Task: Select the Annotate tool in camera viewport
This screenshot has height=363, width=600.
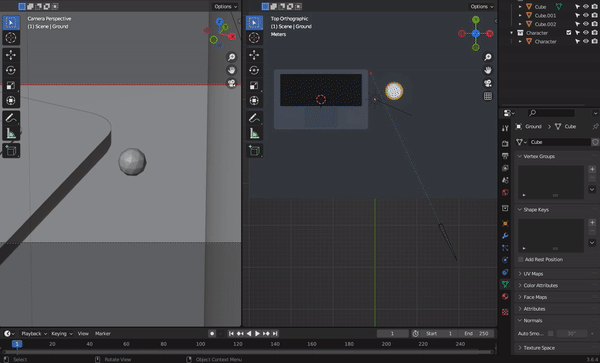Action: point(11,118)
